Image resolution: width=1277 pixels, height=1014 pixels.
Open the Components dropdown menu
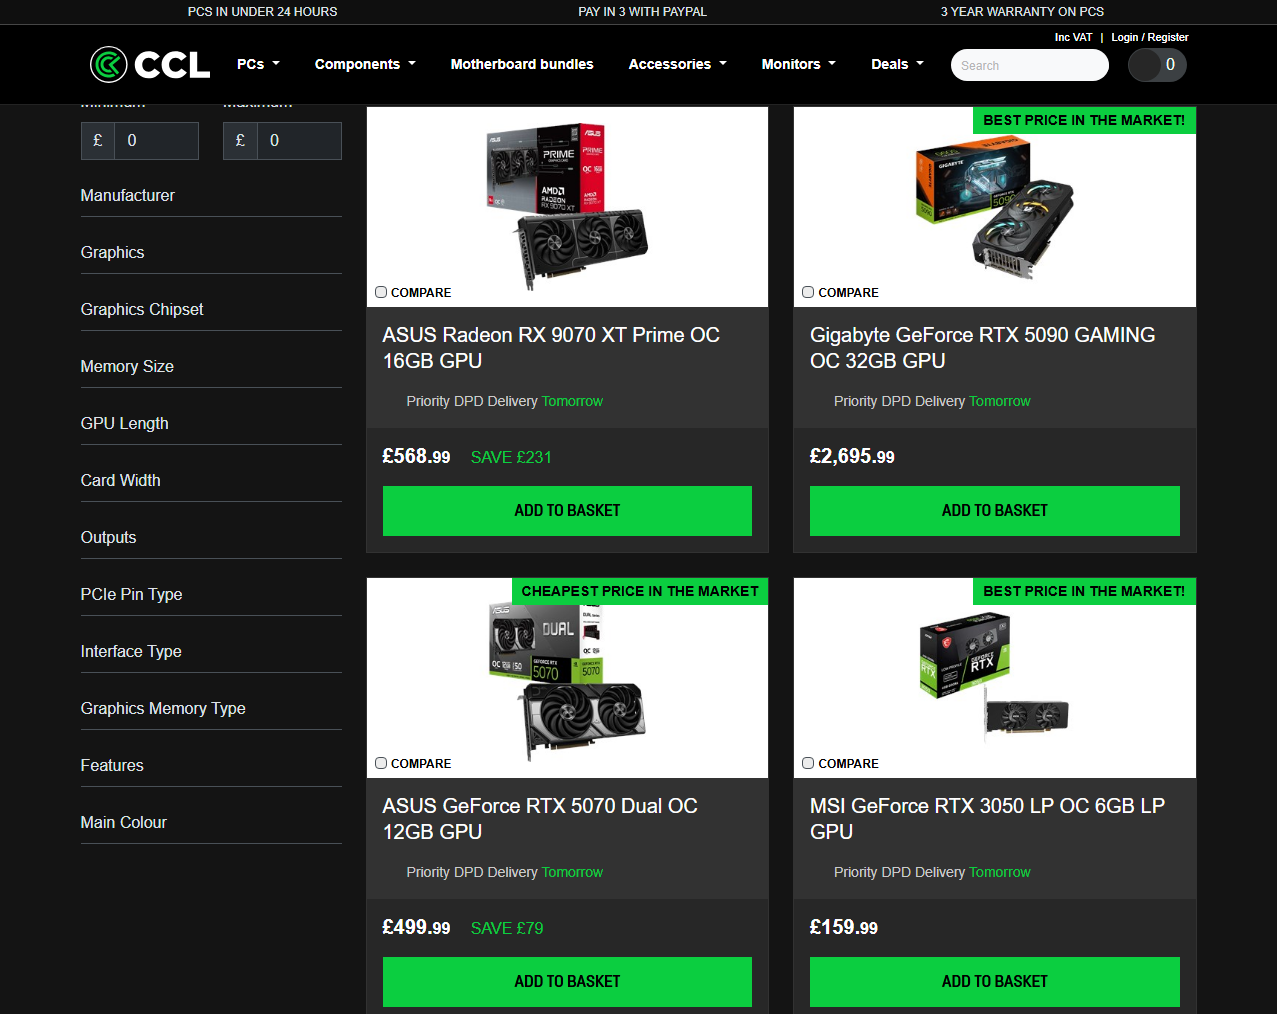[x=365, y=64]
